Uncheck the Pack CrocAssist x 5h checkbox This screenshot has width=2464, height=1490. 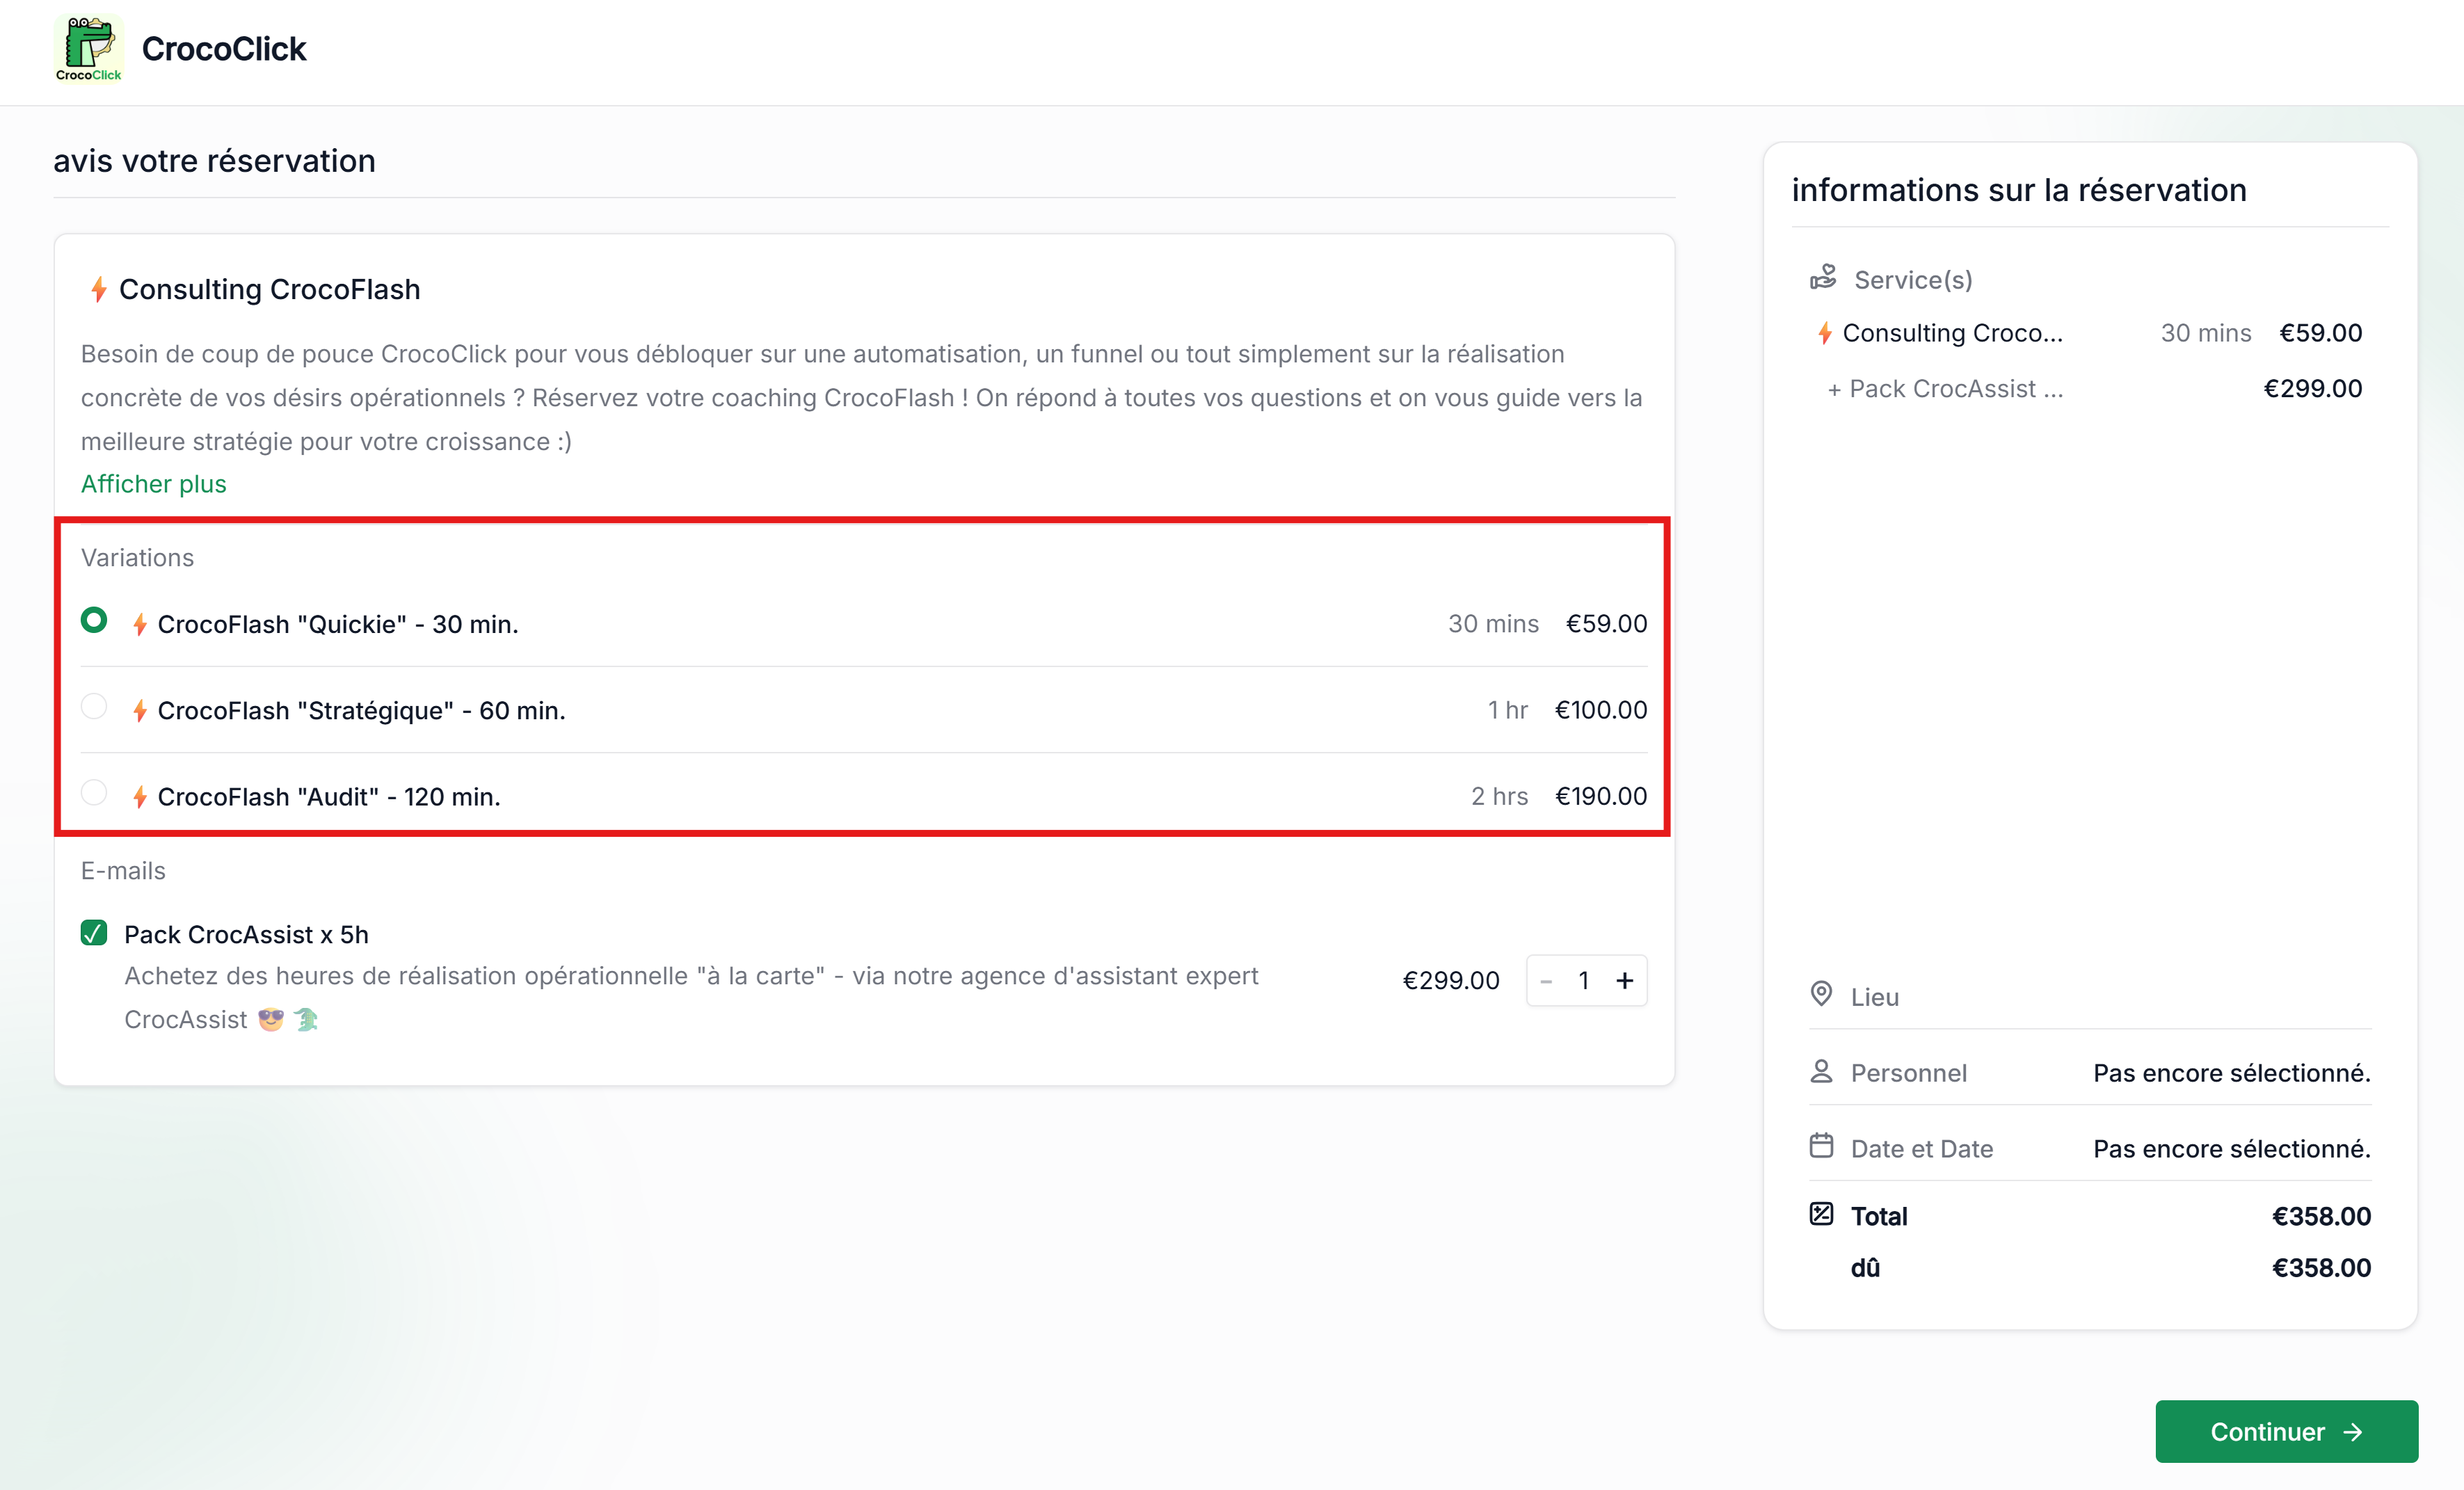coord(94,933)
